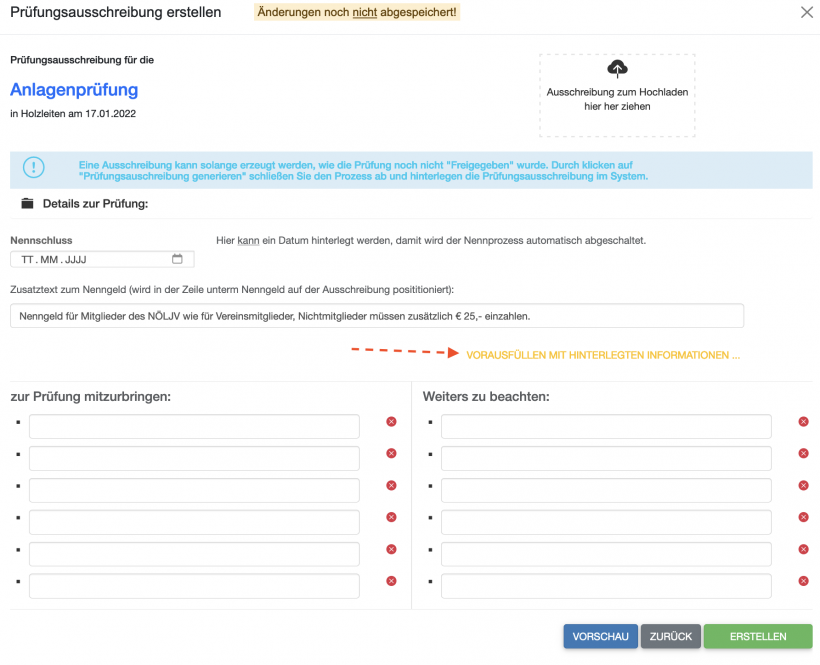Click the cloud upload icon
820x665 pixels.
tap(617, 68)
